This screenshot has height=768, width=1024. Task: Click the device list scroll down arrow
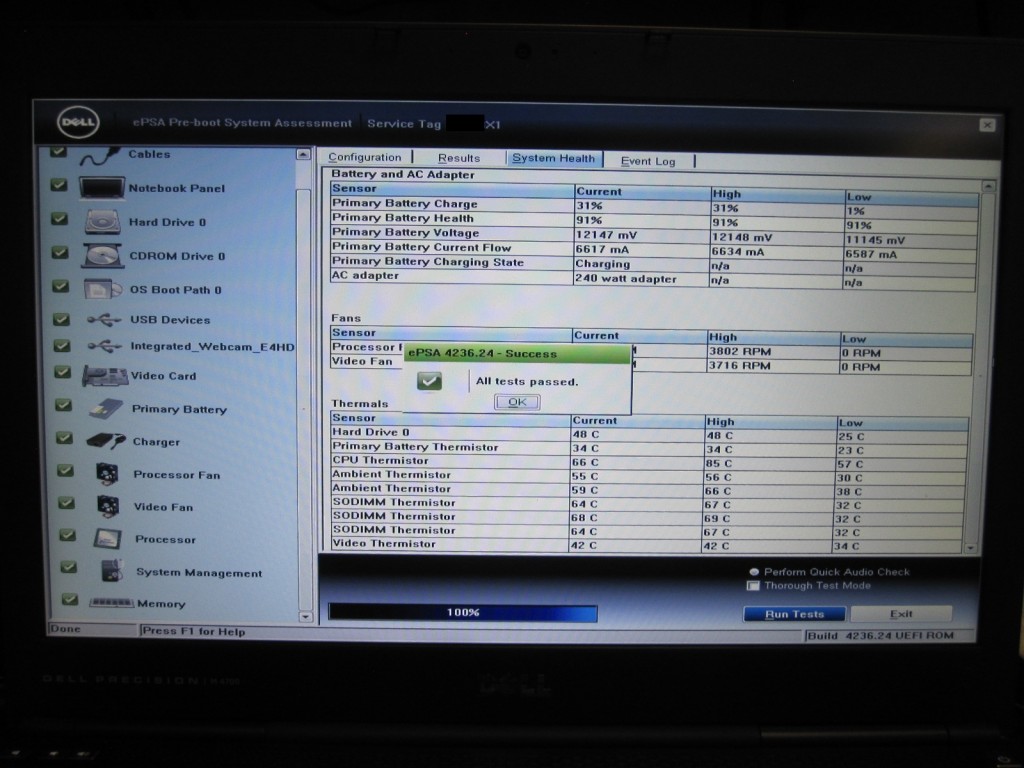pyautogui.click(x=305, y=616)
